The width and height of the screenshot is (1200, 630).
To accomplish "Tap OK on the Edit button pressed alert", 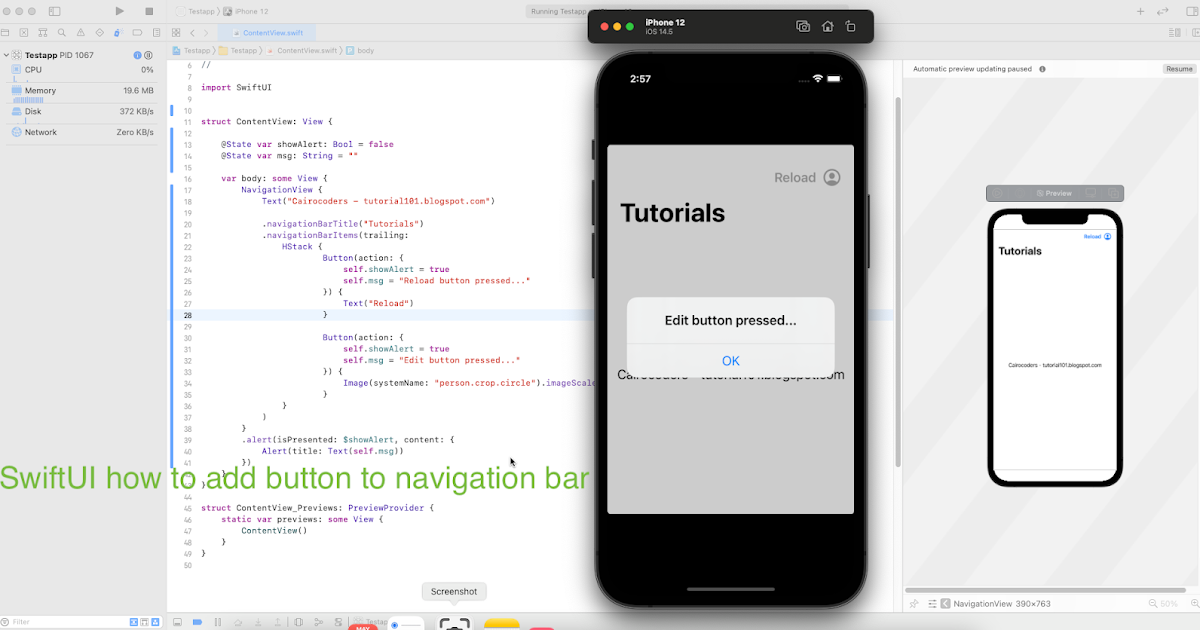I will coord(730,360).
